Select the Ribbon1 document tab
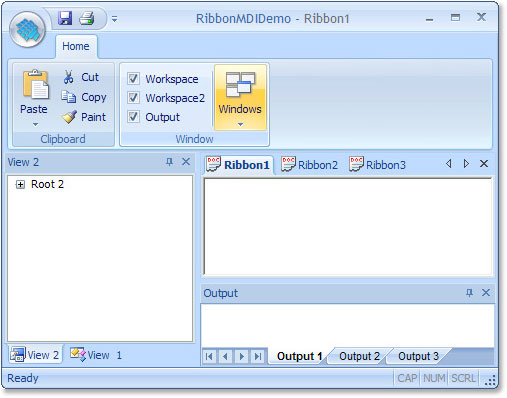This screenshot has height=398, width=507. click(238, 165)
